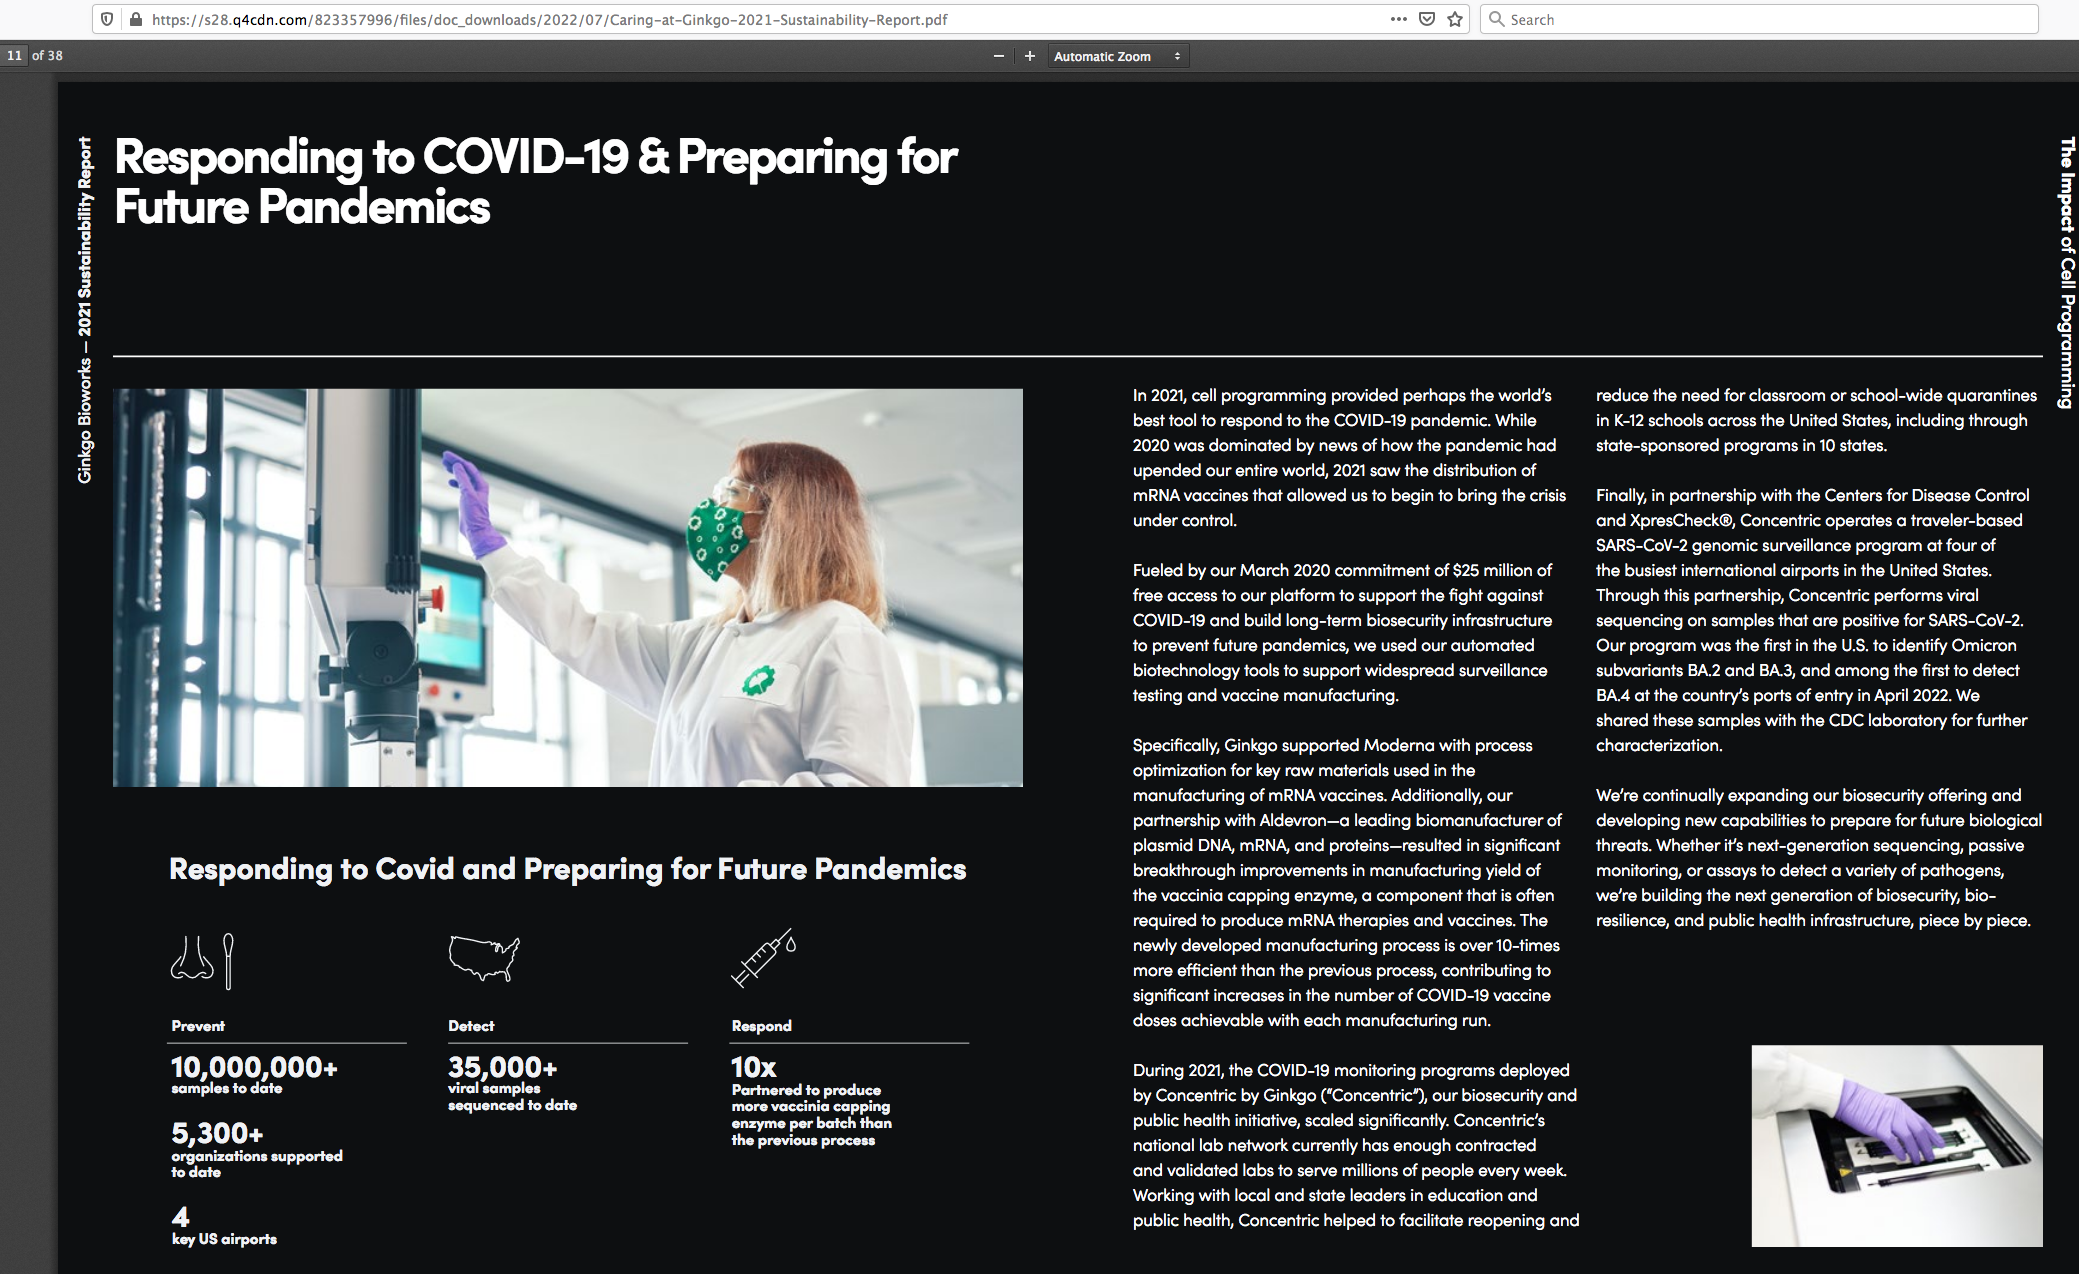Click the 'Detect' label

pos(471,1026)
